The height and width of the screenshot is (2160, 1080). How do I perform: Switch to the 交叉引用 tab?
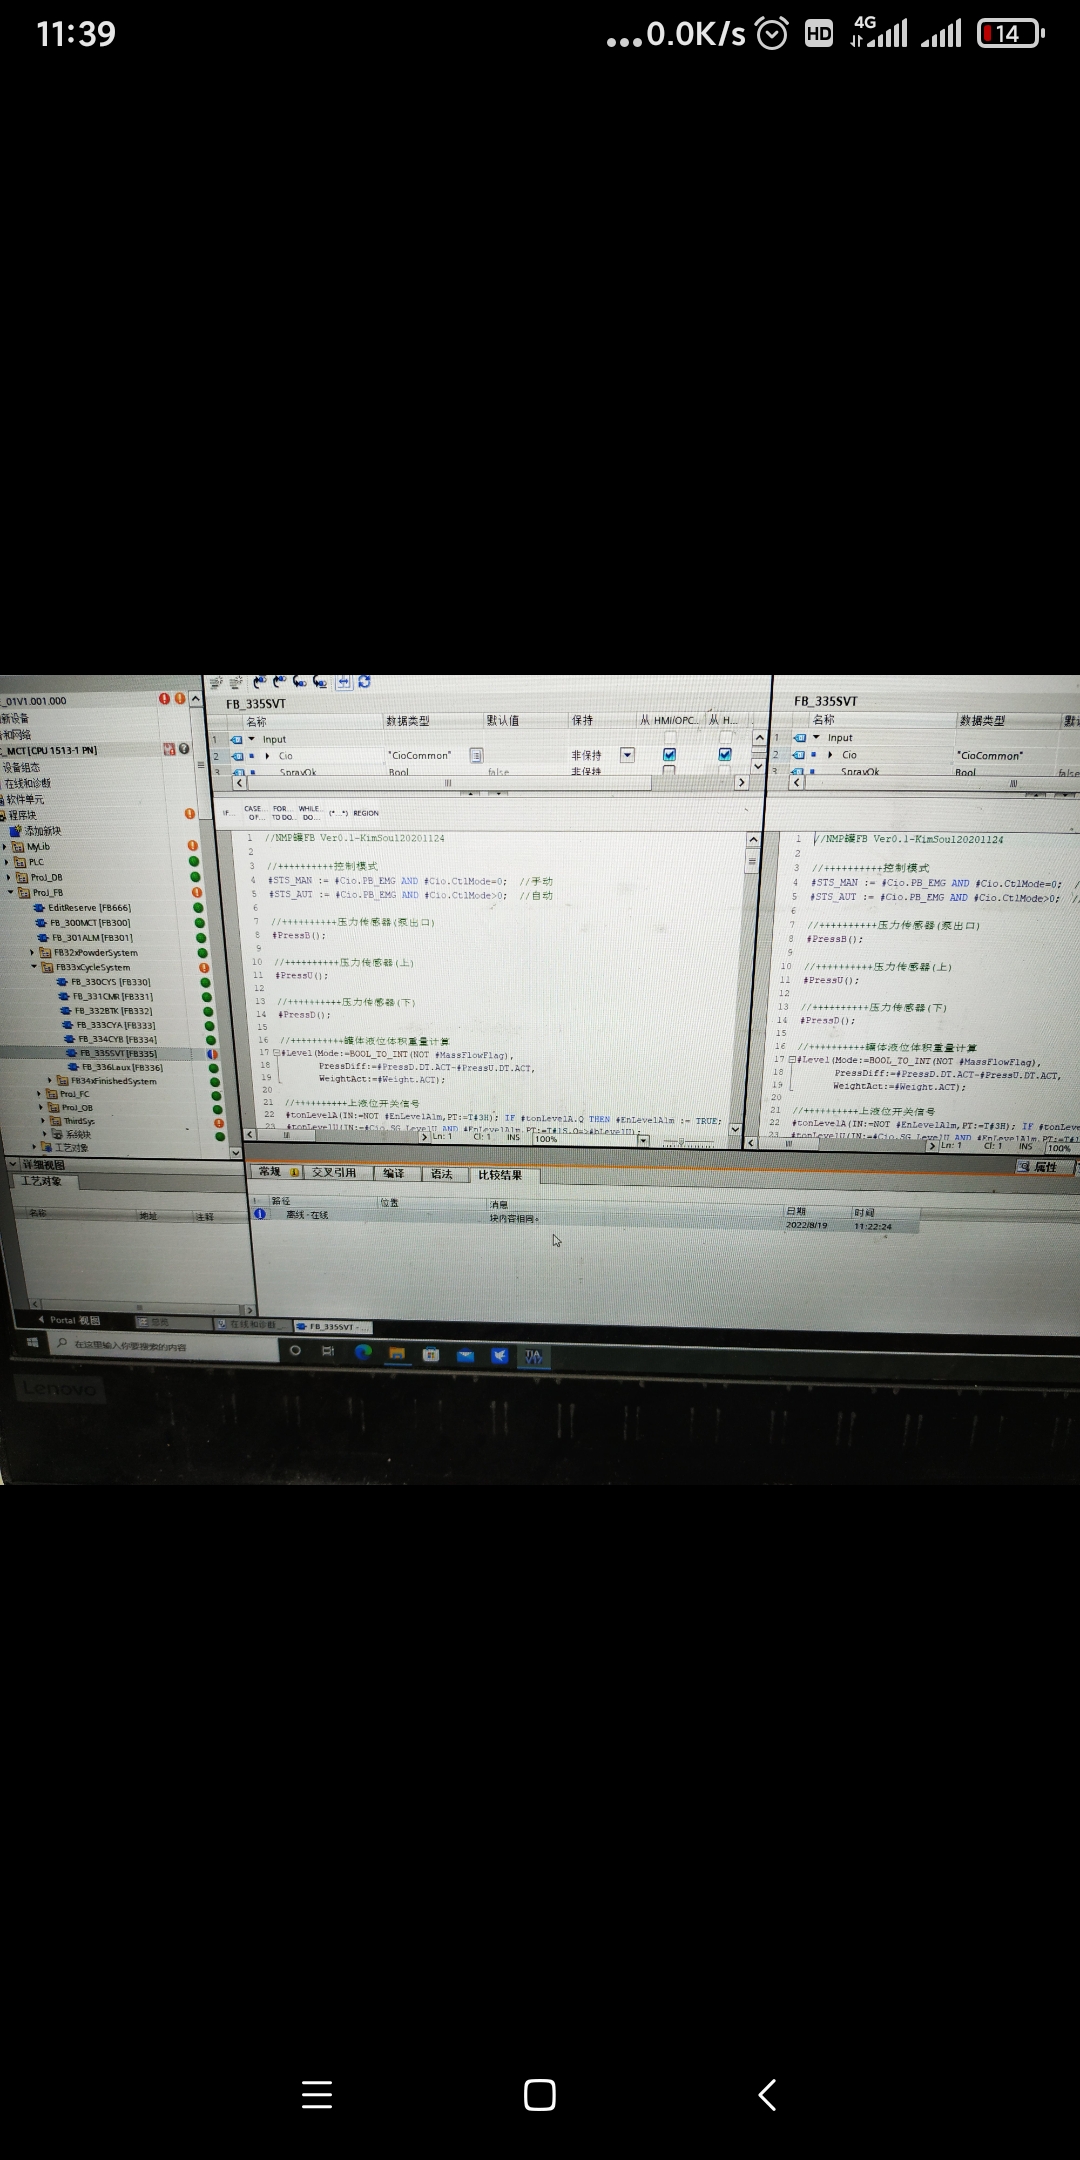333,1173
